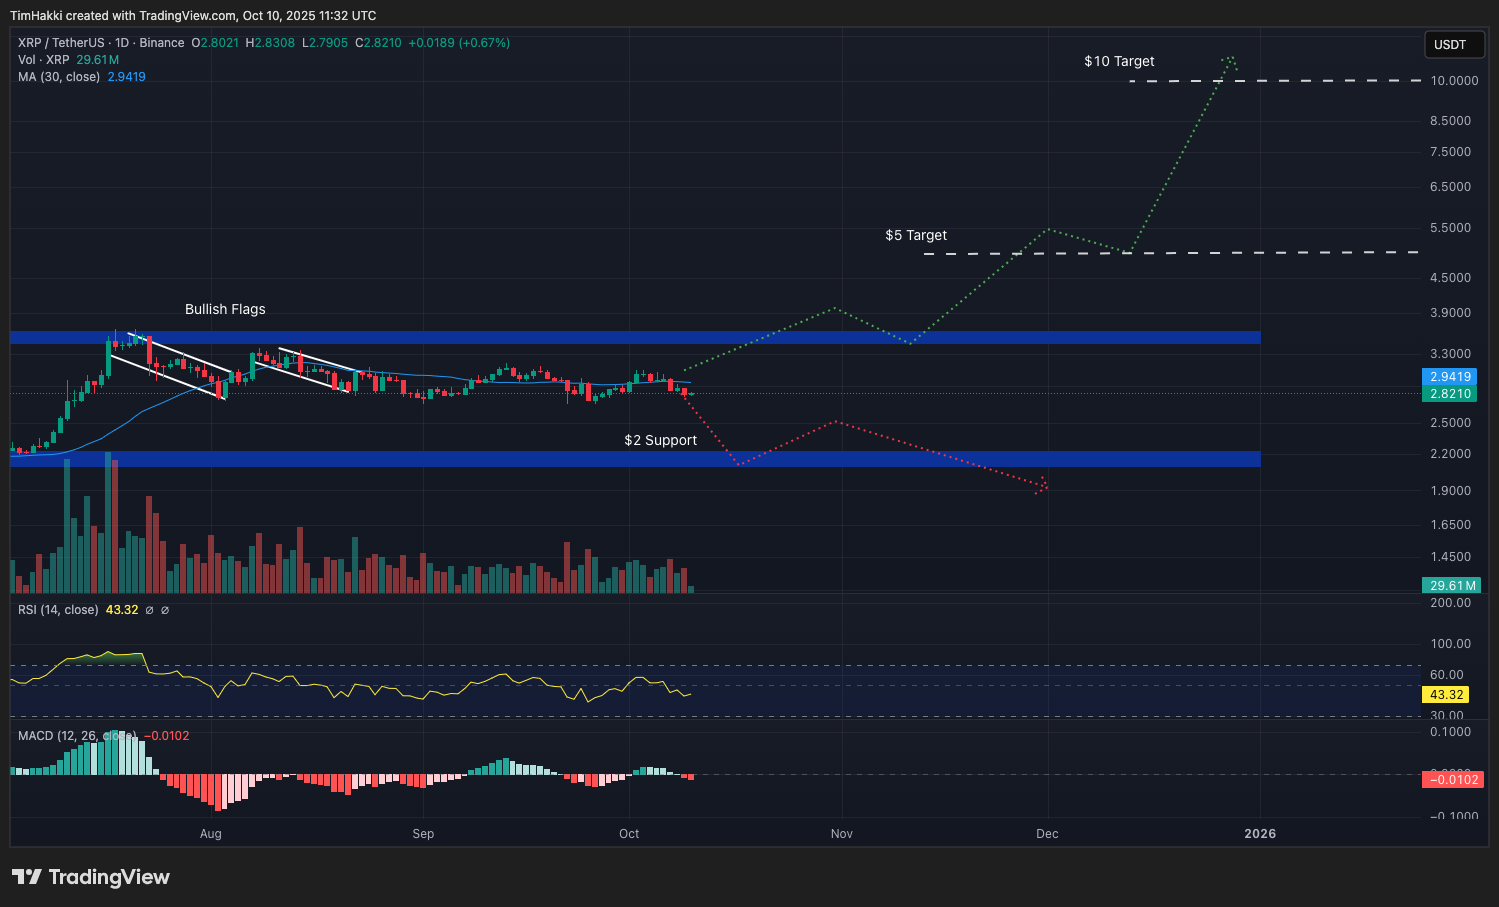Select the yellow 43.32 RSI value label
1499x907 pixels.
(1444, 695)
